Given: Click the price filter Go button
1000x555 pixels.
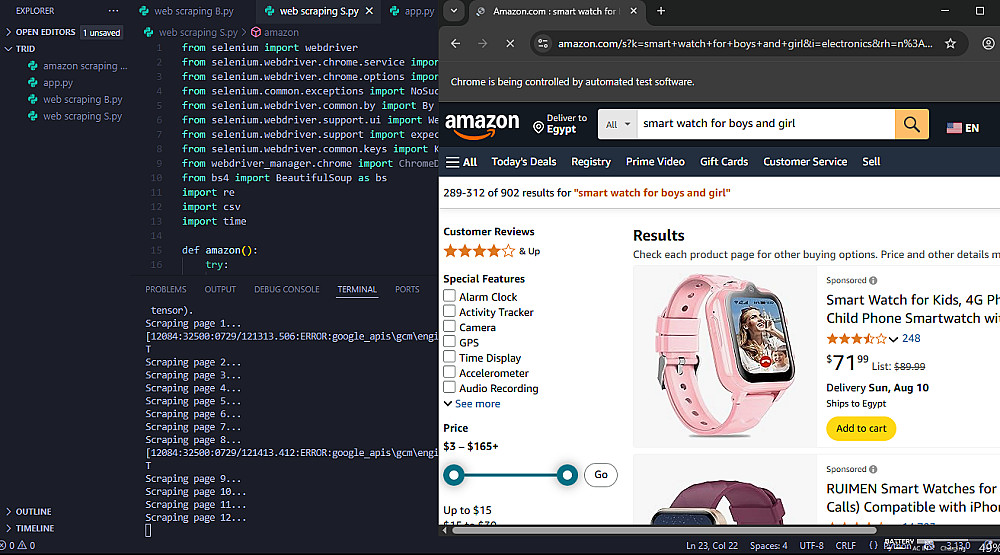Looking at the screenshot, I should click(x=601, y=475).
